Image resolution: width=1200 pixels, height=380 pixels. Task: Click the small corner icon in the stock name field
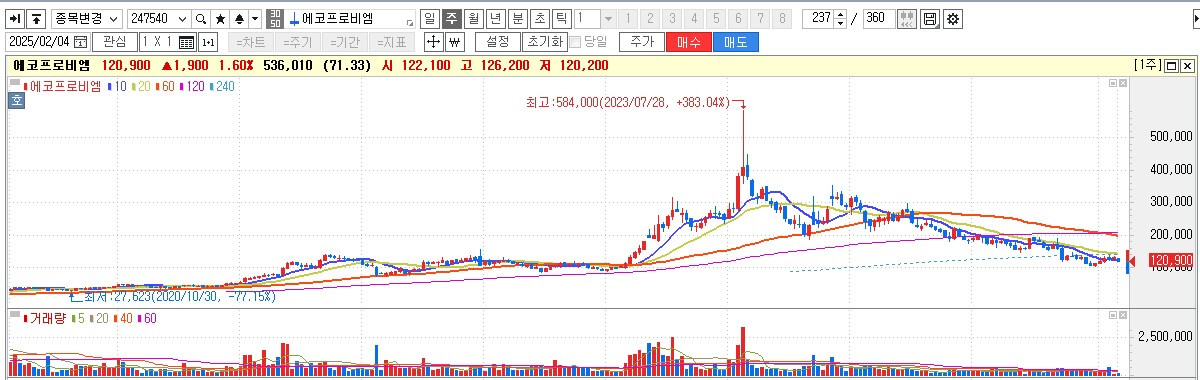point(410,22)
